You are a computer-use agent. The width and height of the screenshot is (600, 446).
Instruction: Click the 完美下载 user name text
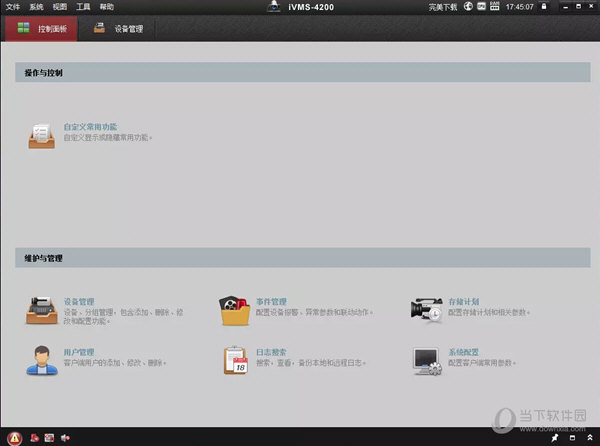(x=443, y=7)
